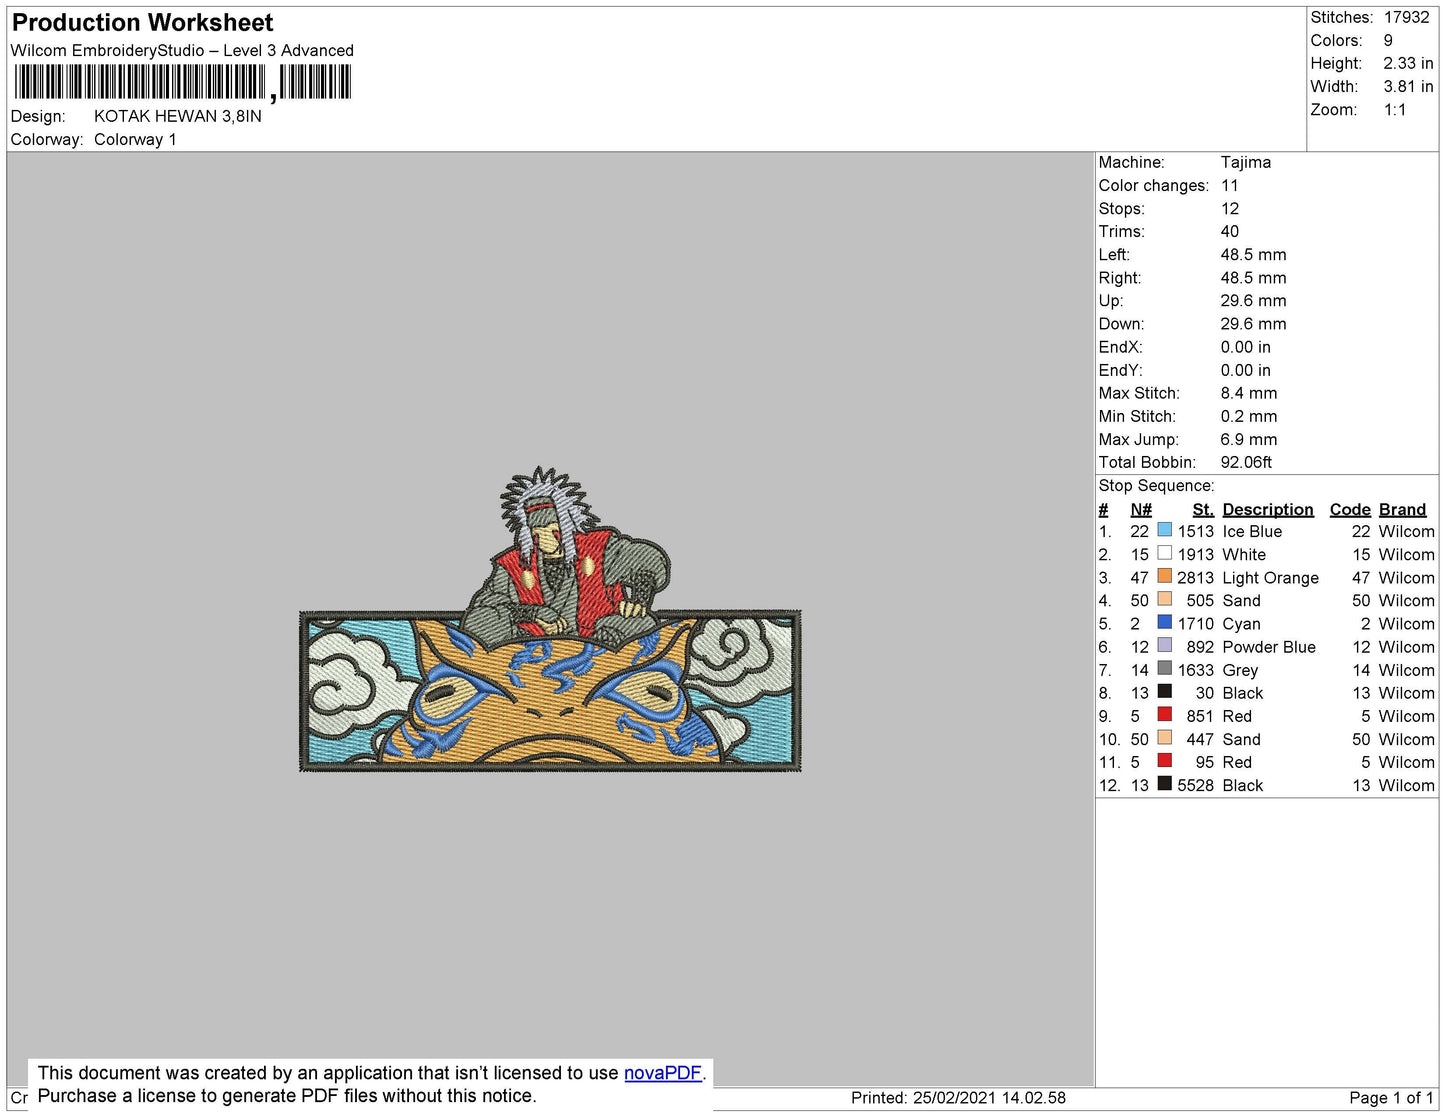The image size is (1445, 1117).
Task: Click the stitch count '5528'
Action: click(1195, 785)
